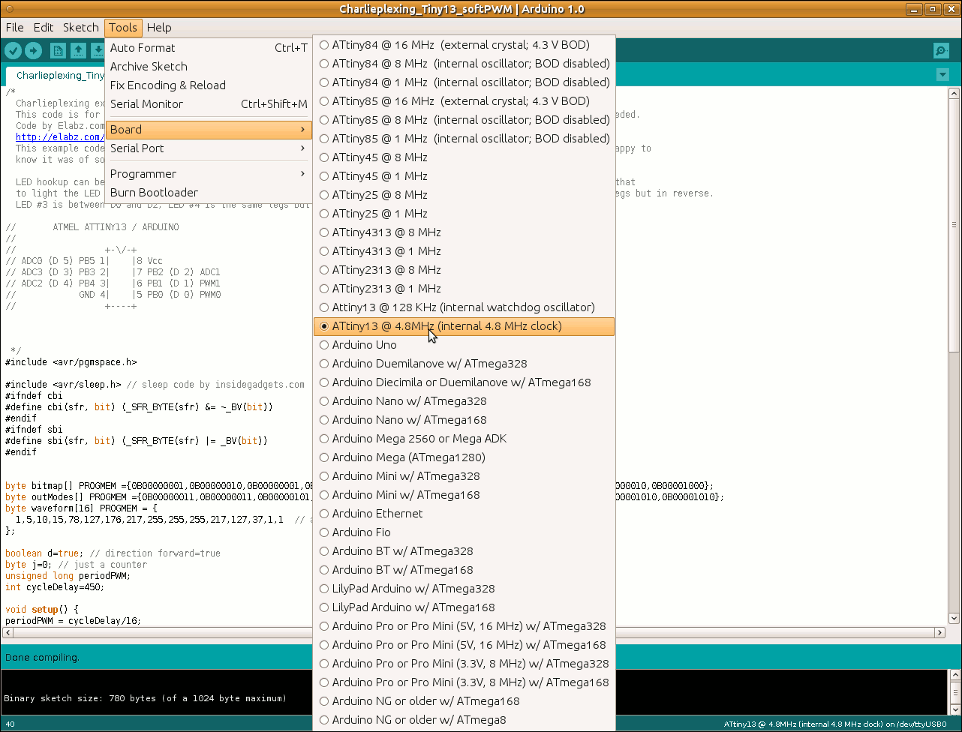Open a new sketch with the New icon
The image size is (962, 732).
point(56,50)
